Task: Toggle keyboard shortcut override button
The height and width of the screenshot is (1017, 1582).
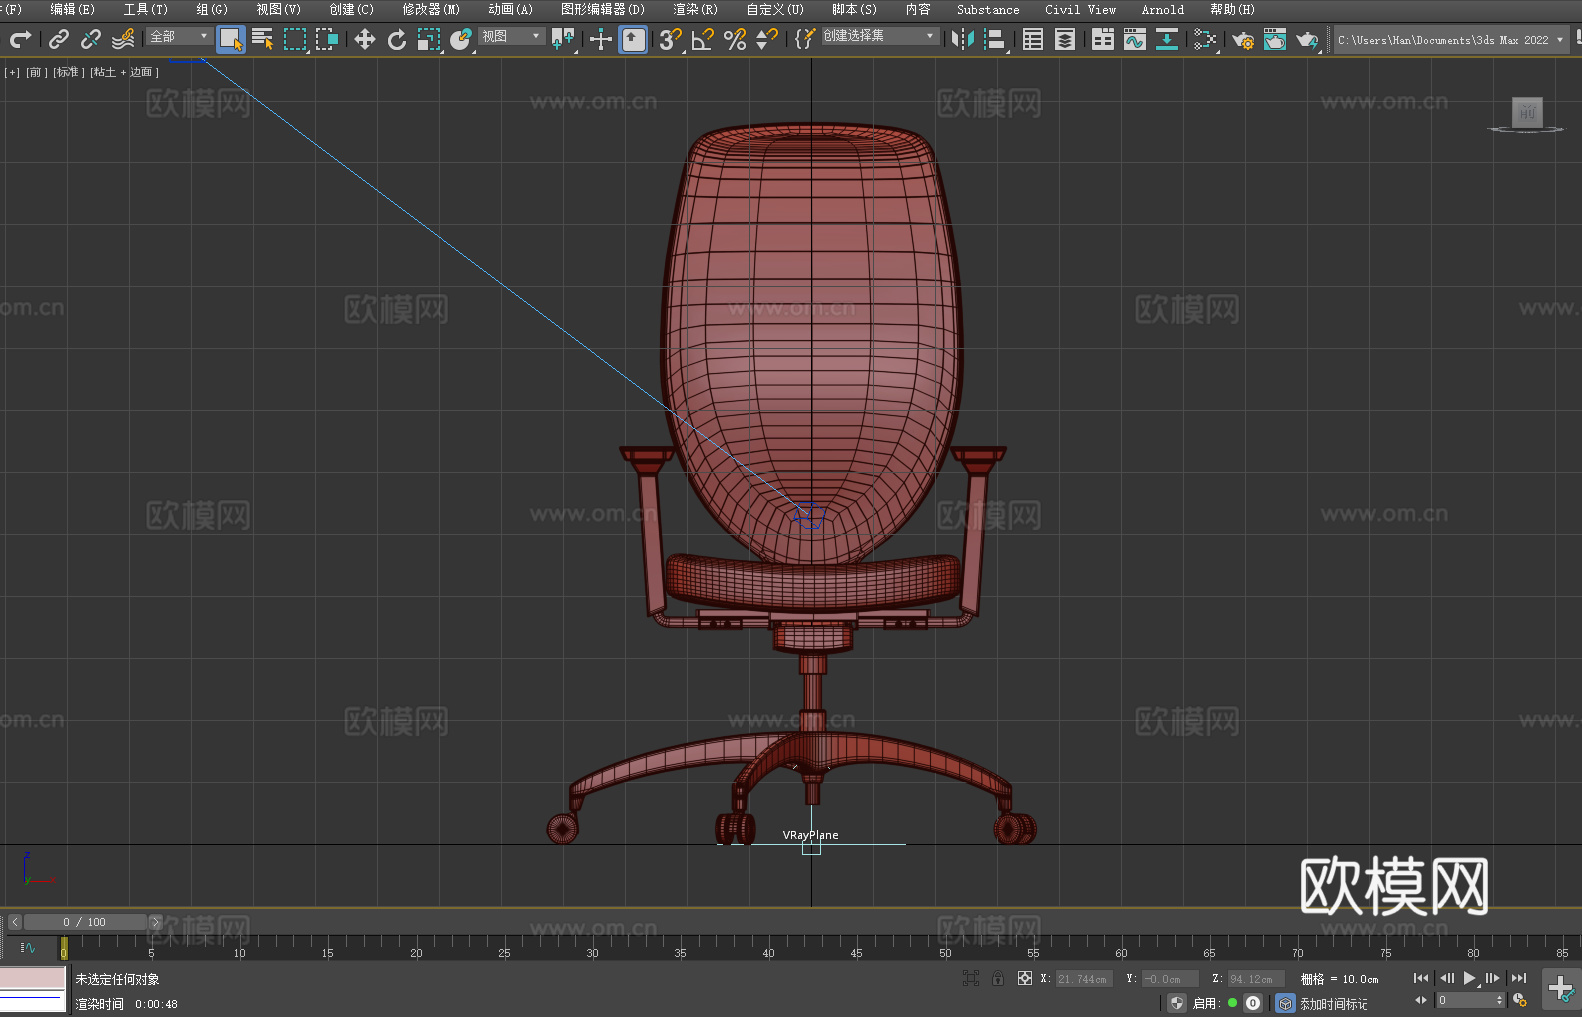Action: (633, 39)
